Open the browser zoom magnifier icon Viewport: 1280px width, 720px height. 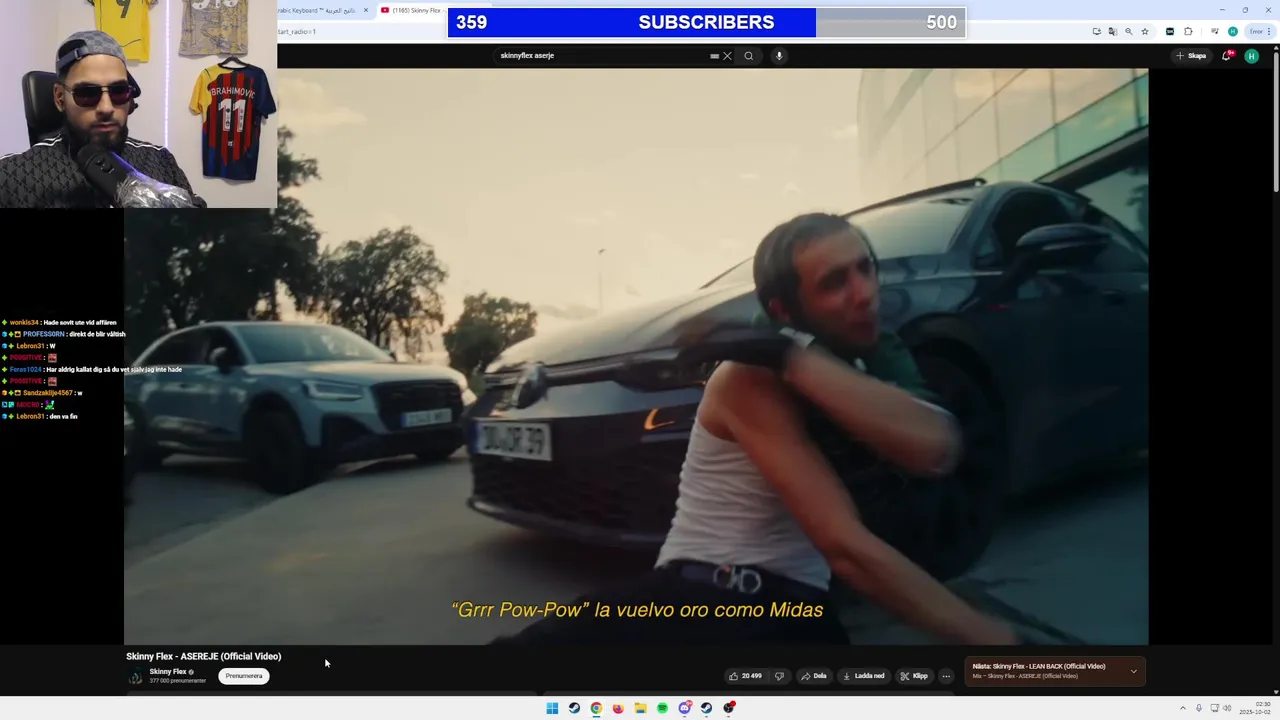(x=1129, y=31)
